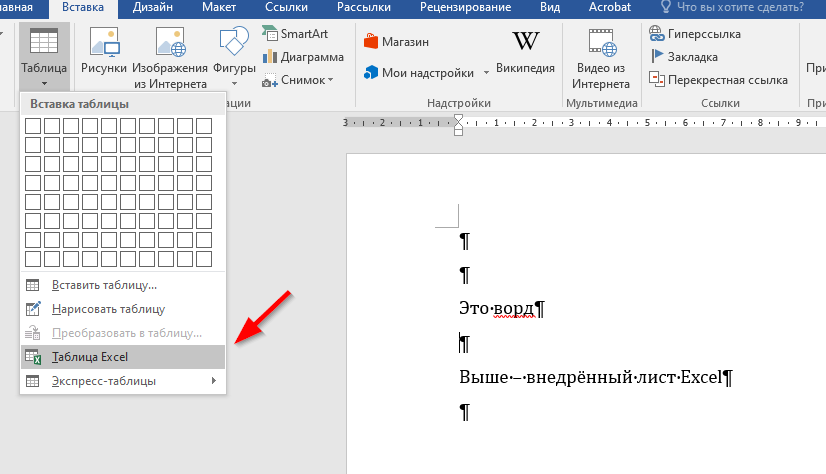
Task: Insert a SmartArt graphic
Action: point(302,33)
